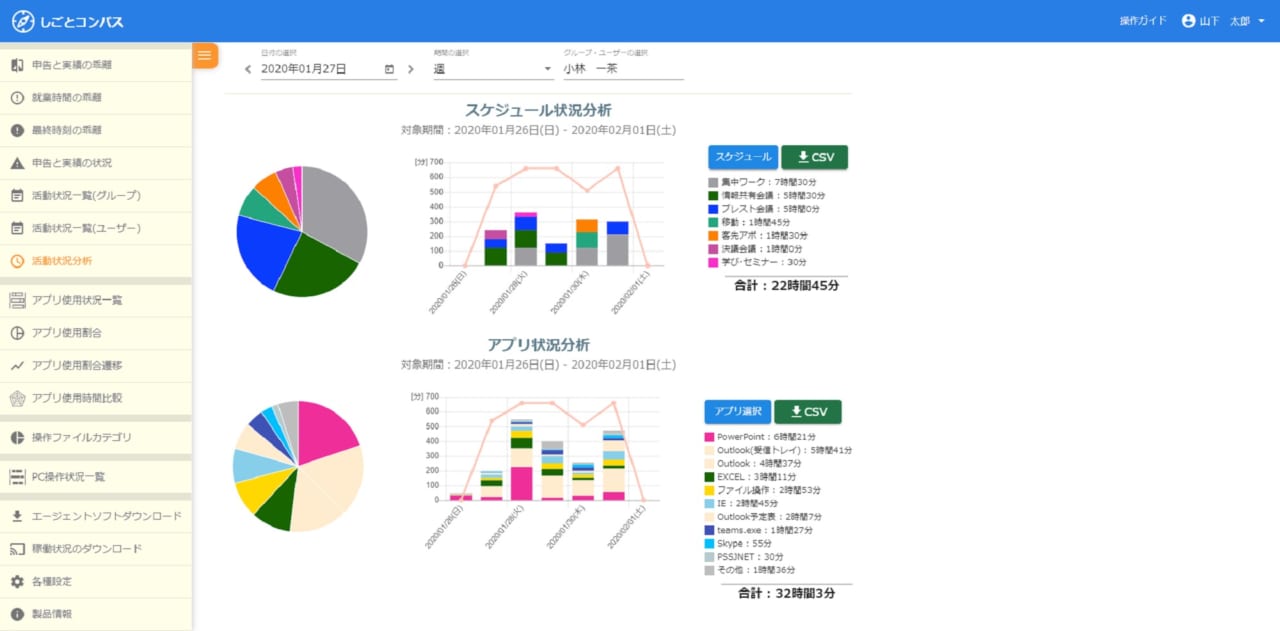Click the アプリ使用時間比較 pentagon icon
Screen dimensions: 1280x631
(17, 398)
